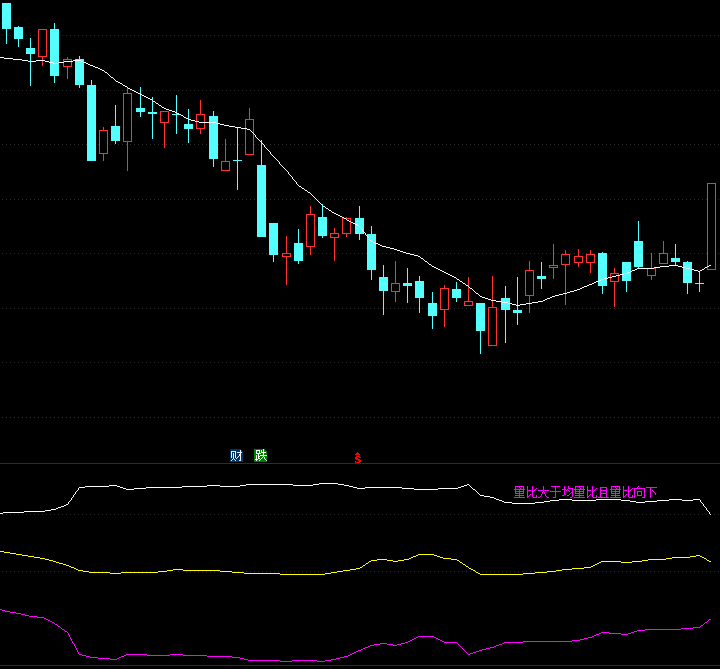Click the red S sell signal marker

[x=358, y=458]
